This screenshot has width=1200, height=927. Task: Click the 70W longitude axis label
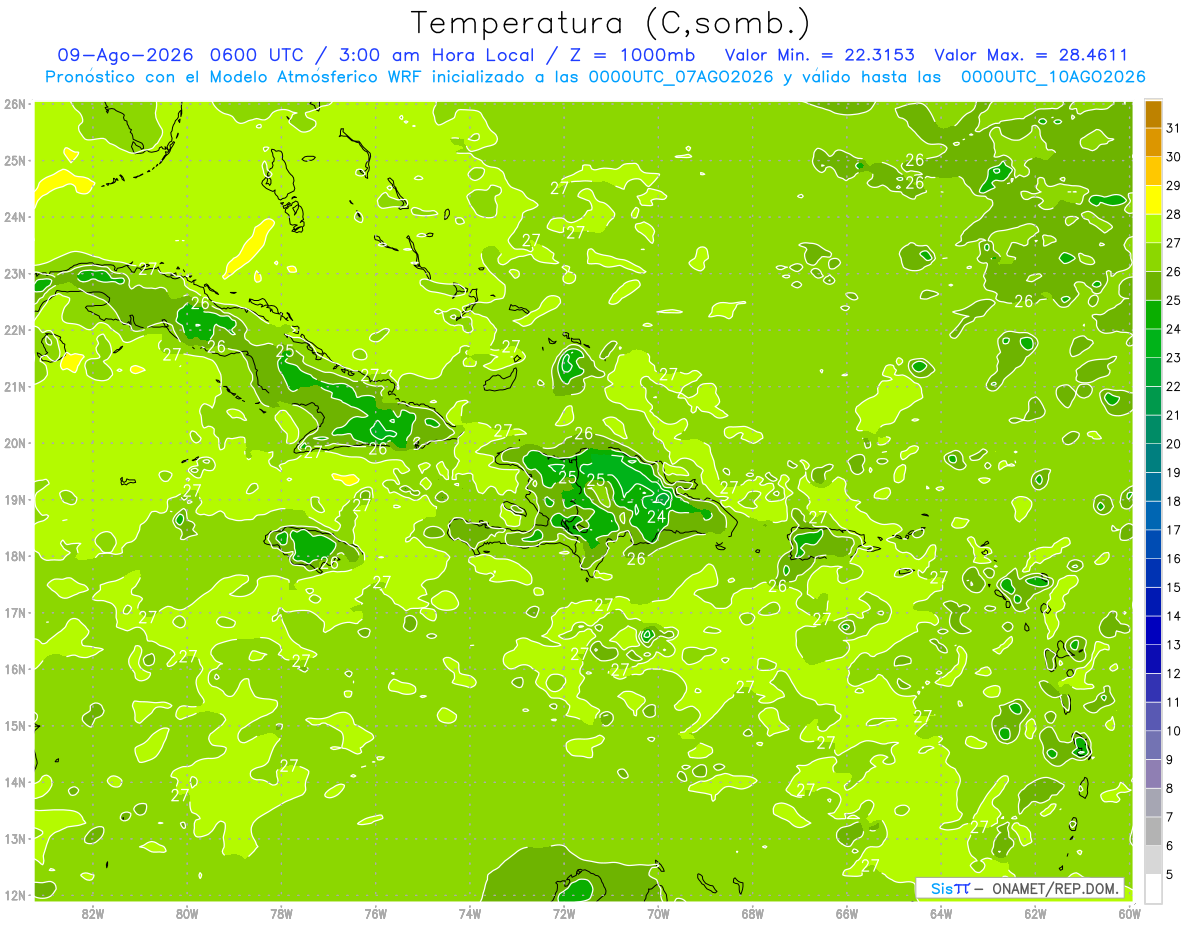658,913
